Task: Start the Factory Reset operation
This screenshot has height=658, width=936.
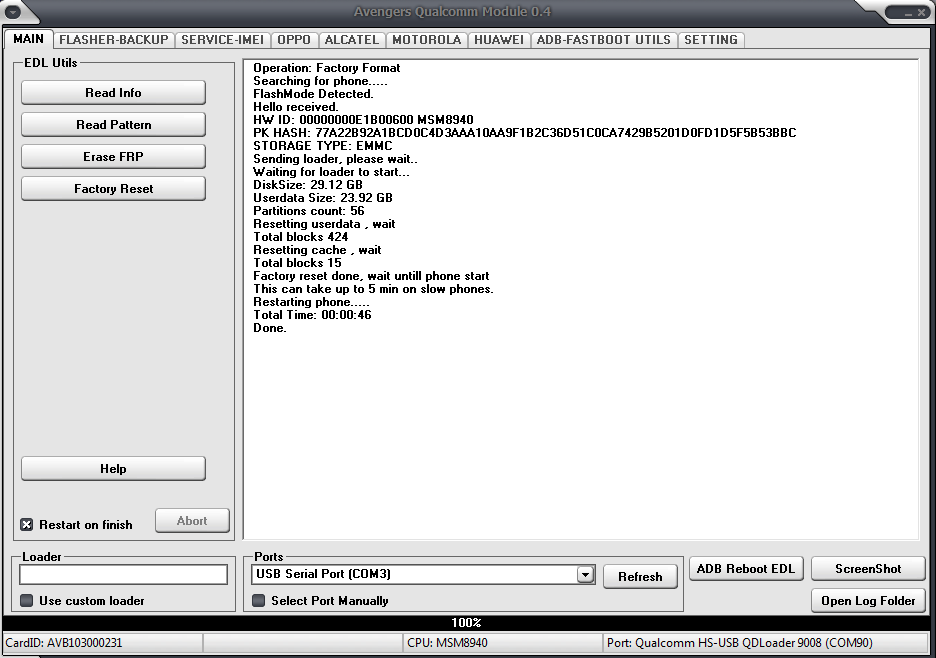Action: (x=113, y=189)
